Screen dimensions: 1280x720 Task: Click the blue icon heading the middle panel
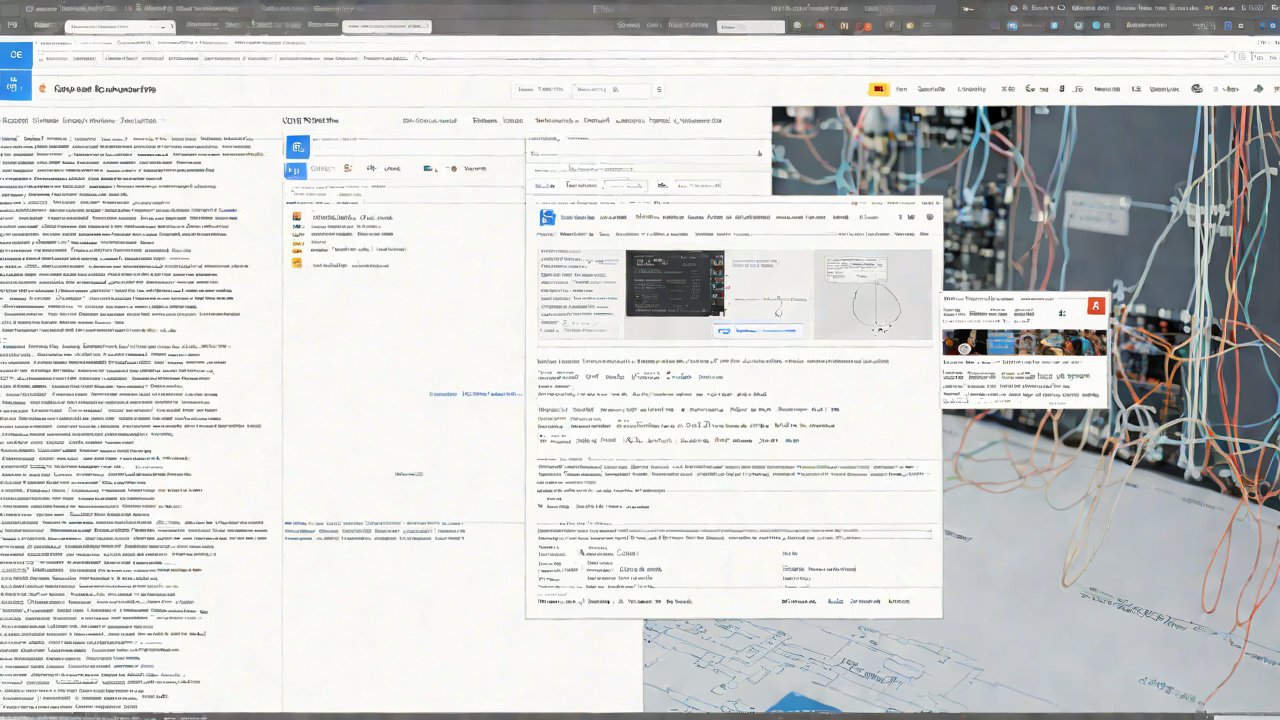click(297, 147)
